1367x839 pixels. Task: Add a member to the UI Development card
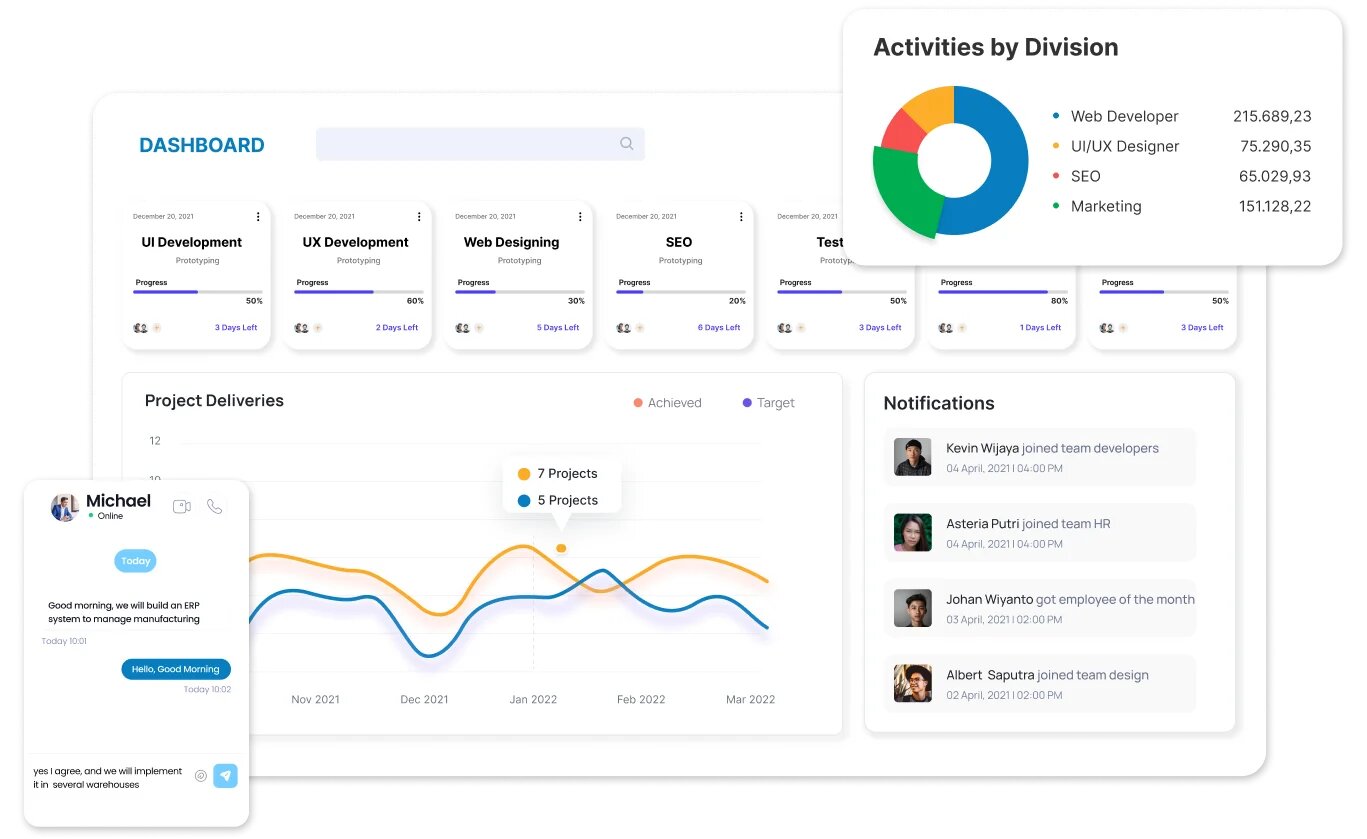[x=159, y=327]
